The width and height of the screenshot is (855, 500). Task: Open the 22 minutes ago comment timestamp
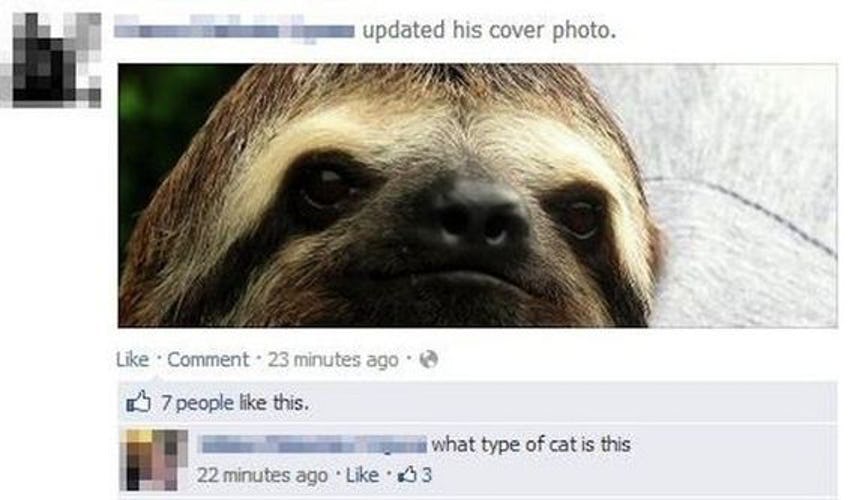pos(262,475)
